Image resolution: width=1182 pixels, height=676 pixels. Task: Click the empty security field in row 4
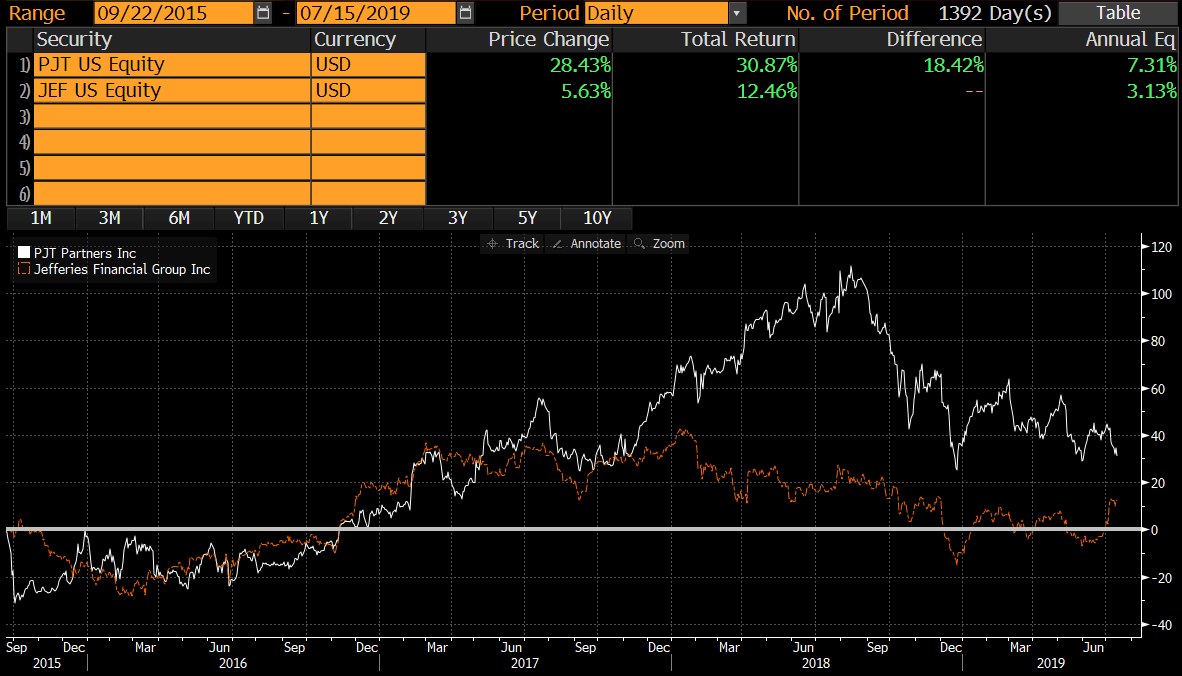[x=173, y=142]
